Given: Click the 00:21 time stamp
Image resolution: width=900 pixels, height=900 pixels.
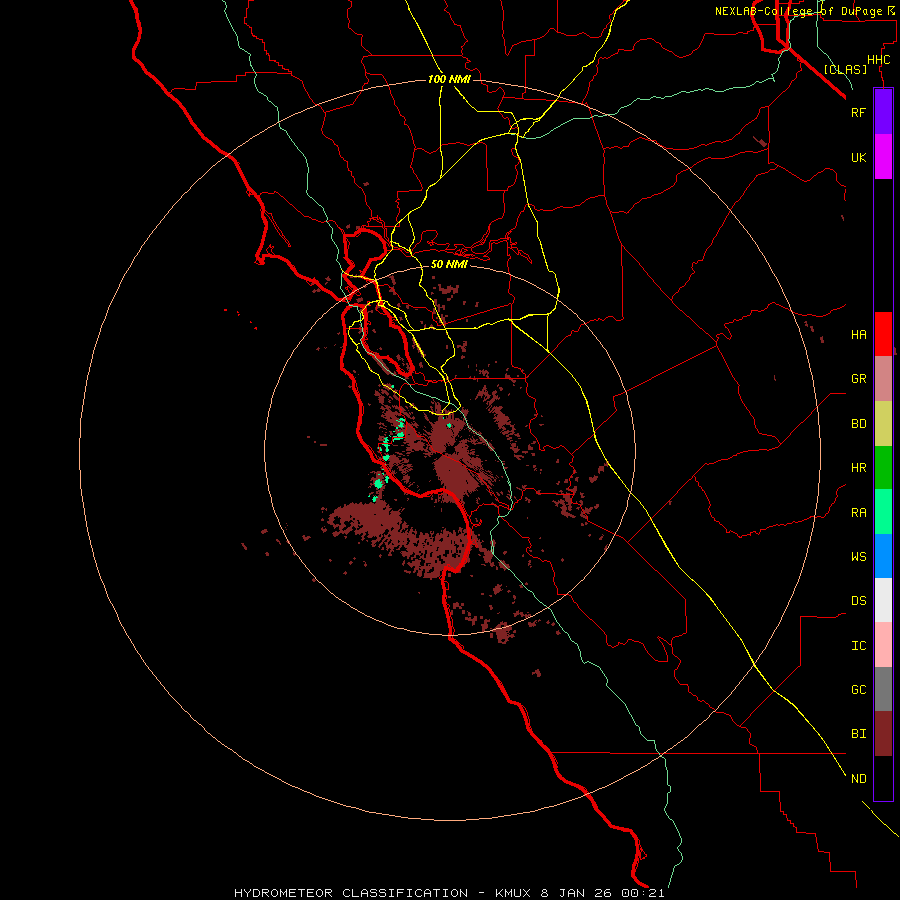Looking at the screenshot, I should (x=642, y=893).
